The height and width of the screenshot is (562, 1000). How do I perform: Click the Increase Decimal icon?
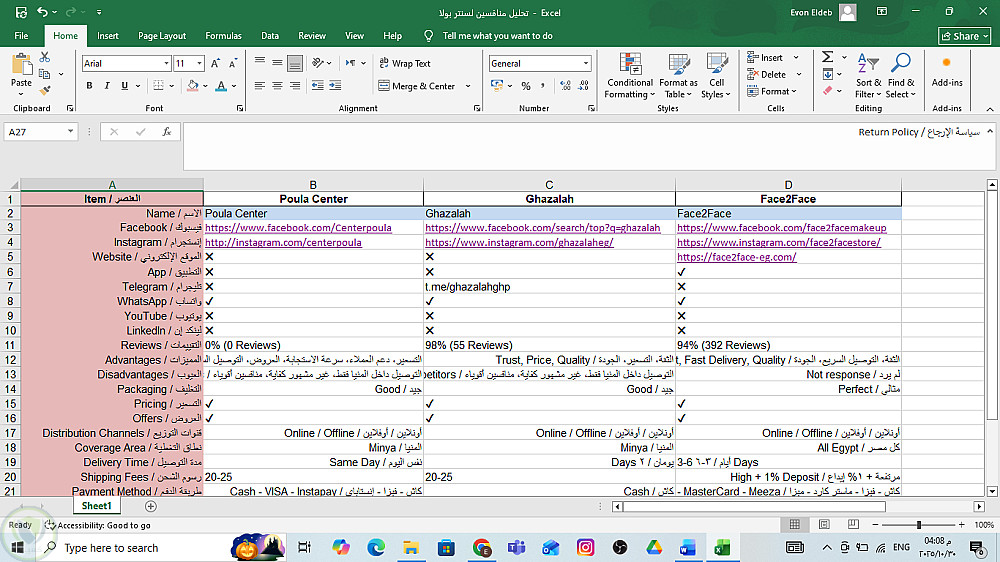click(x=565, y=85)
